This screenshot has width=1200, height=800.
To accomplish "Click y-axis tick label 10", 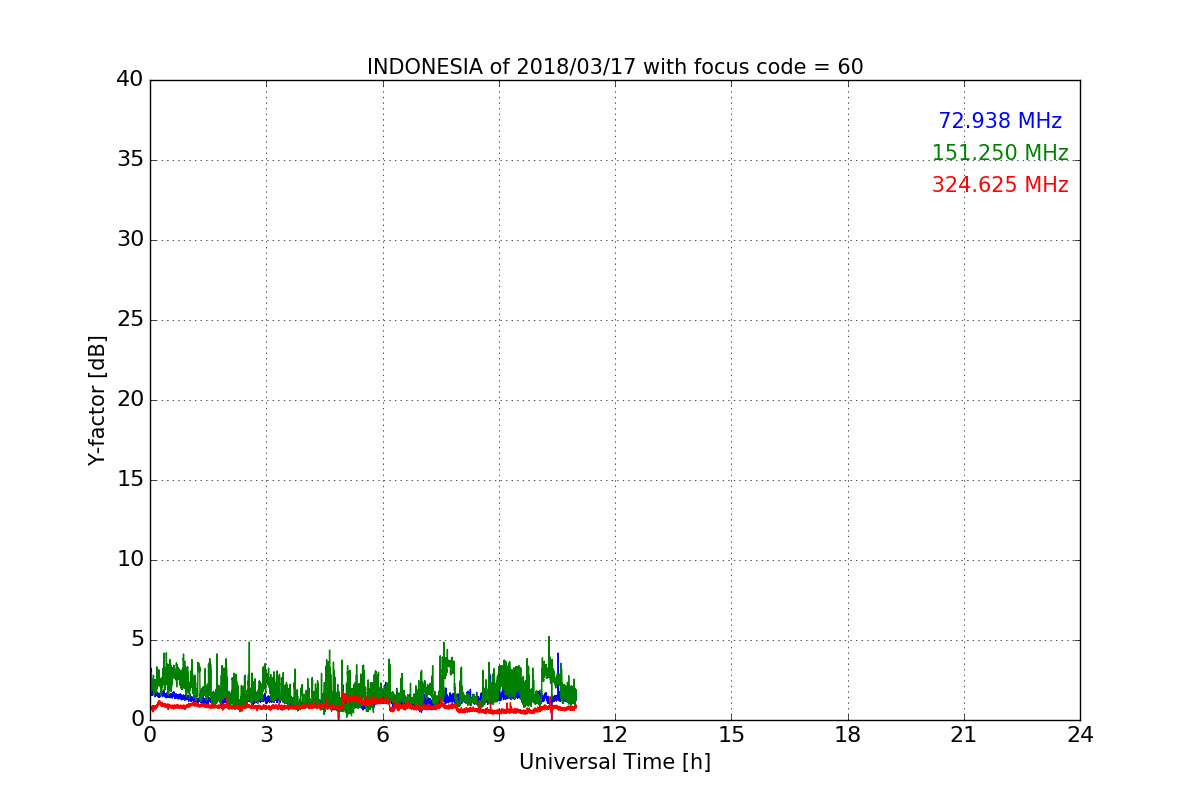I will click(x=130, y=559).
